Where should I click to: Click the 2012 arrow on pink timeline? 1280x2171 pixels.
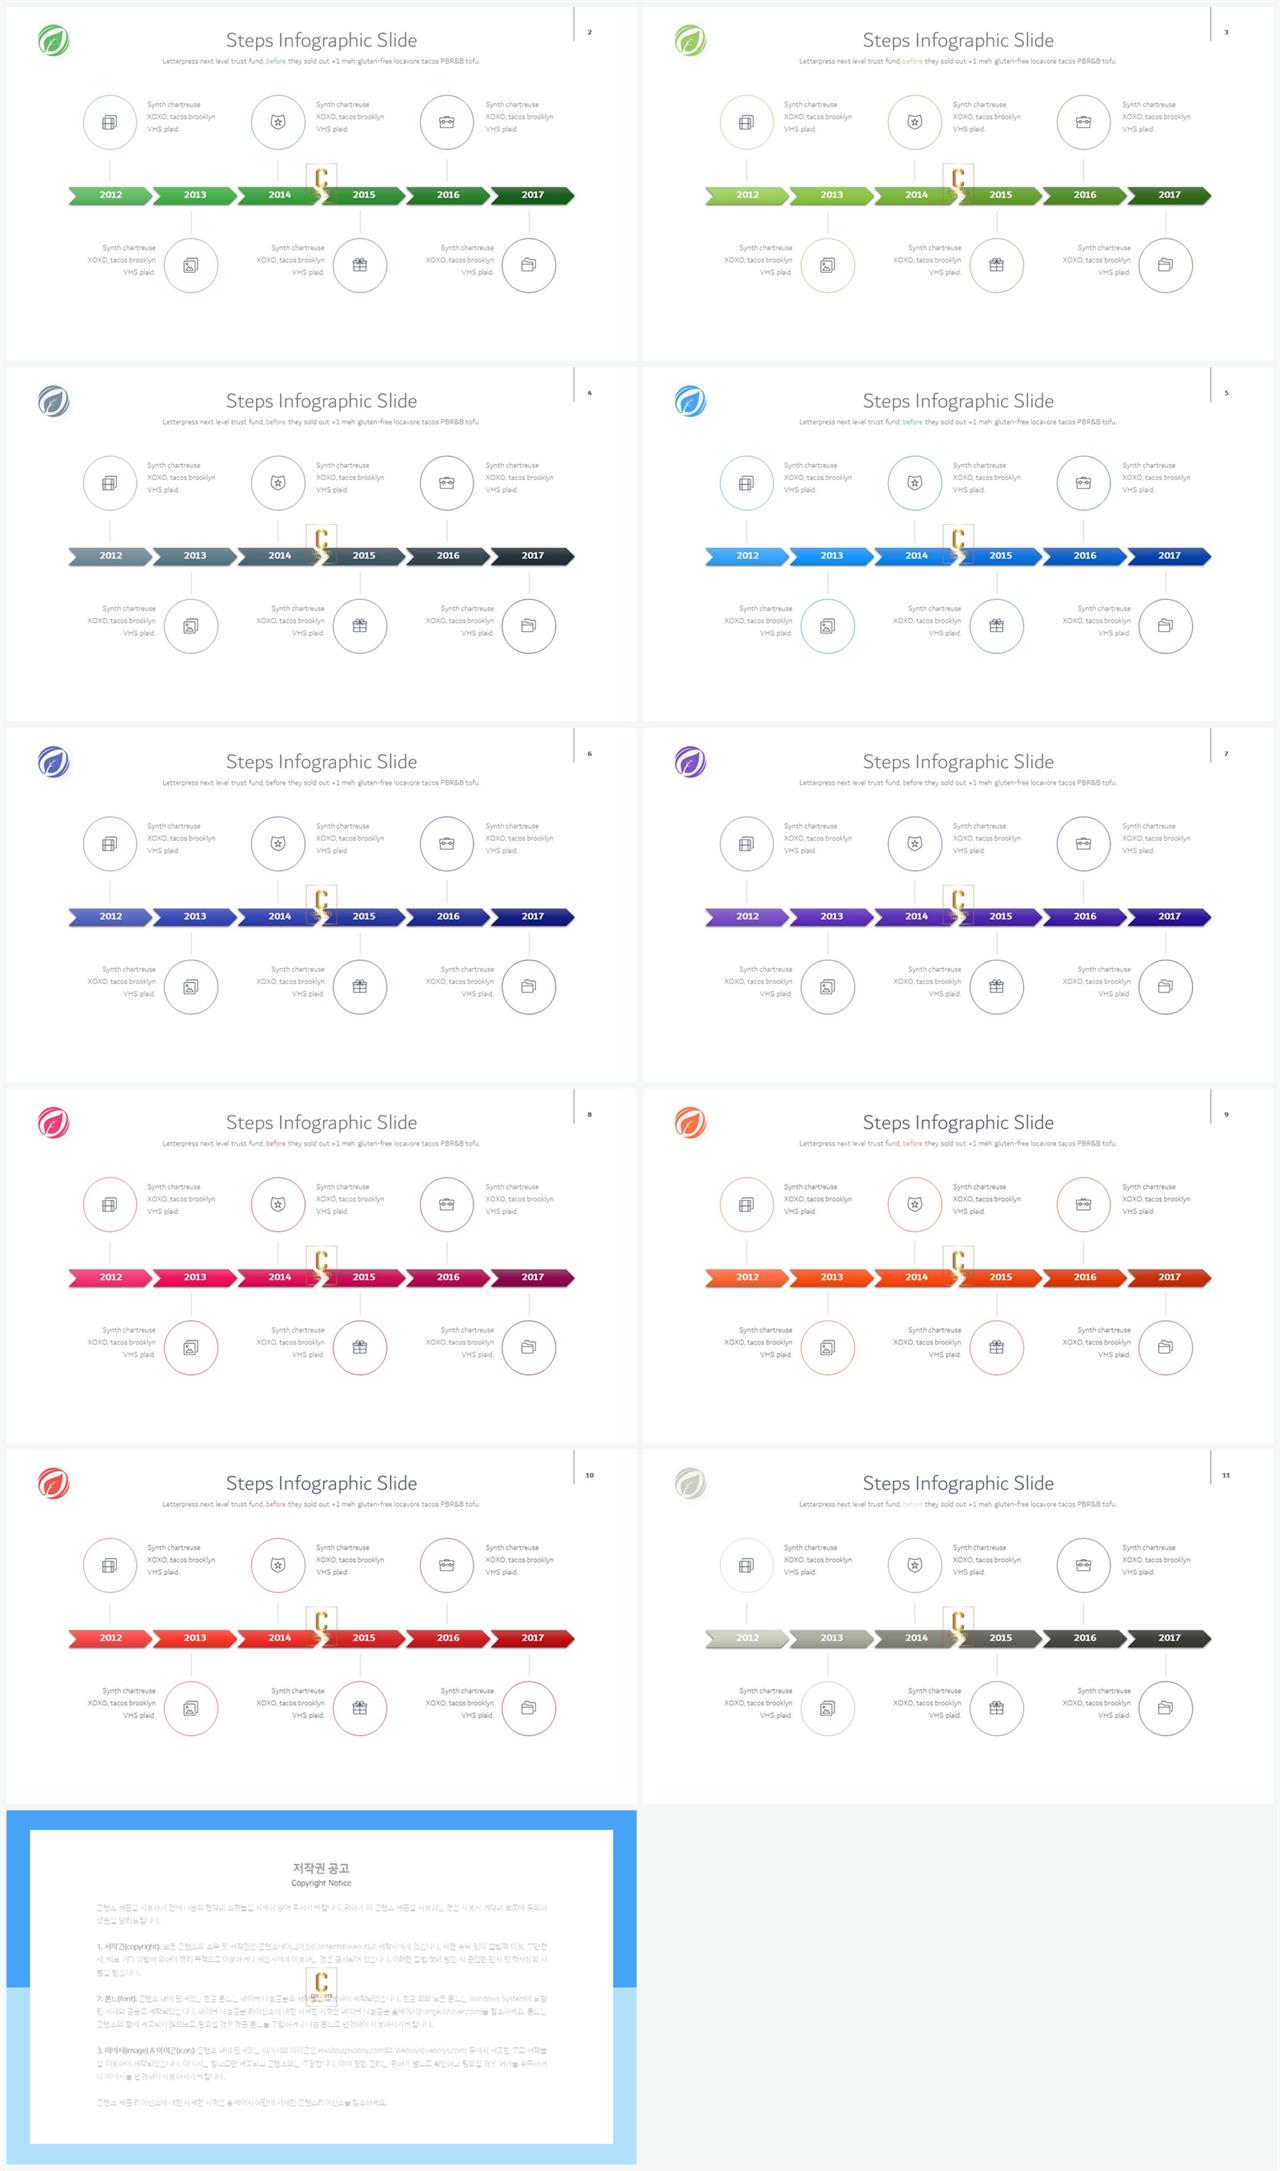tap(110, 1277)
